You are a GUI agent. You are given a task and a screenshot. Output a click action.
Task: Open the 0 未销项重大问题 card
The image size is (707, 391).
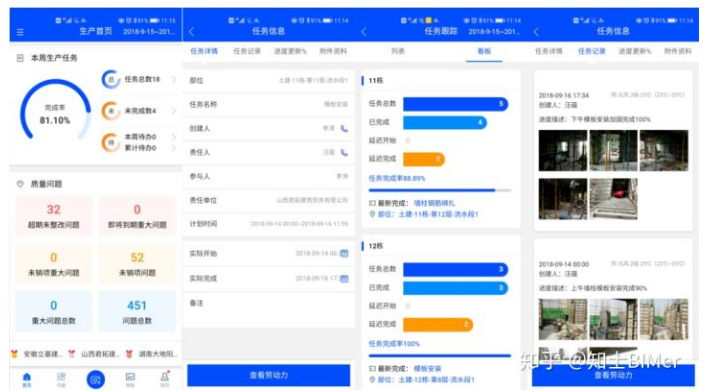tap(54, 264)
